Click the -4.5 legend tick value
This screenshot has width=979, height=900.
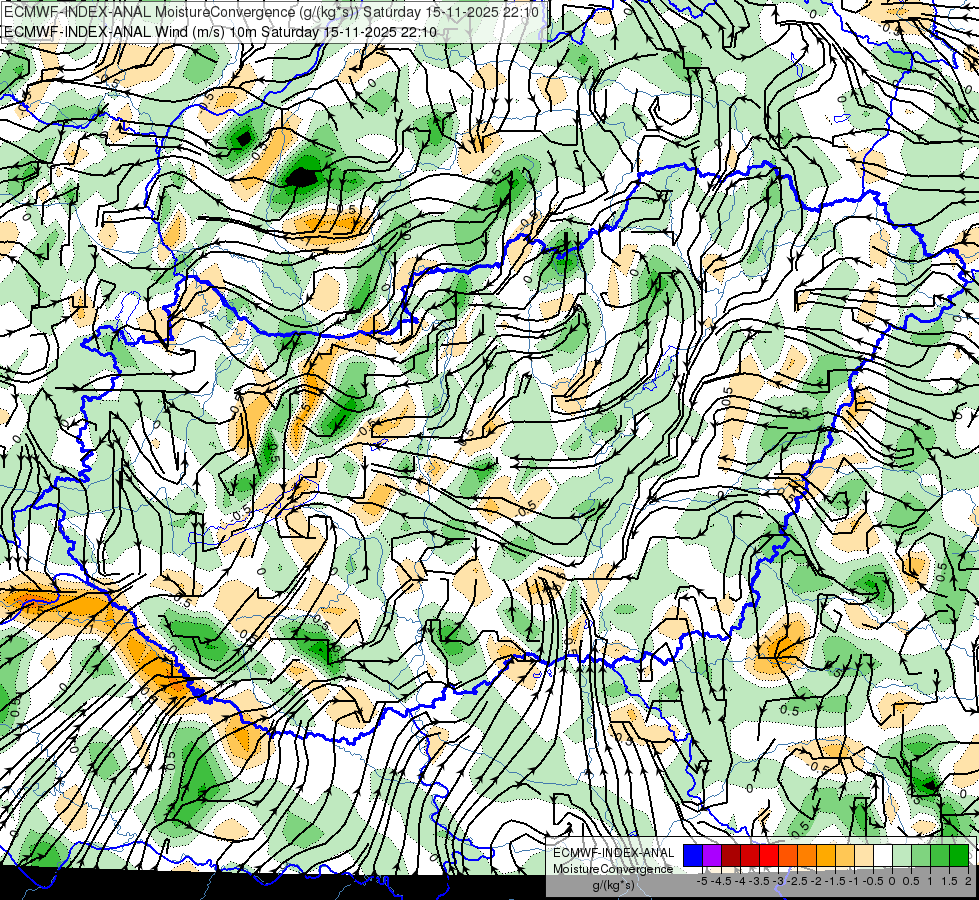(721, 881)
